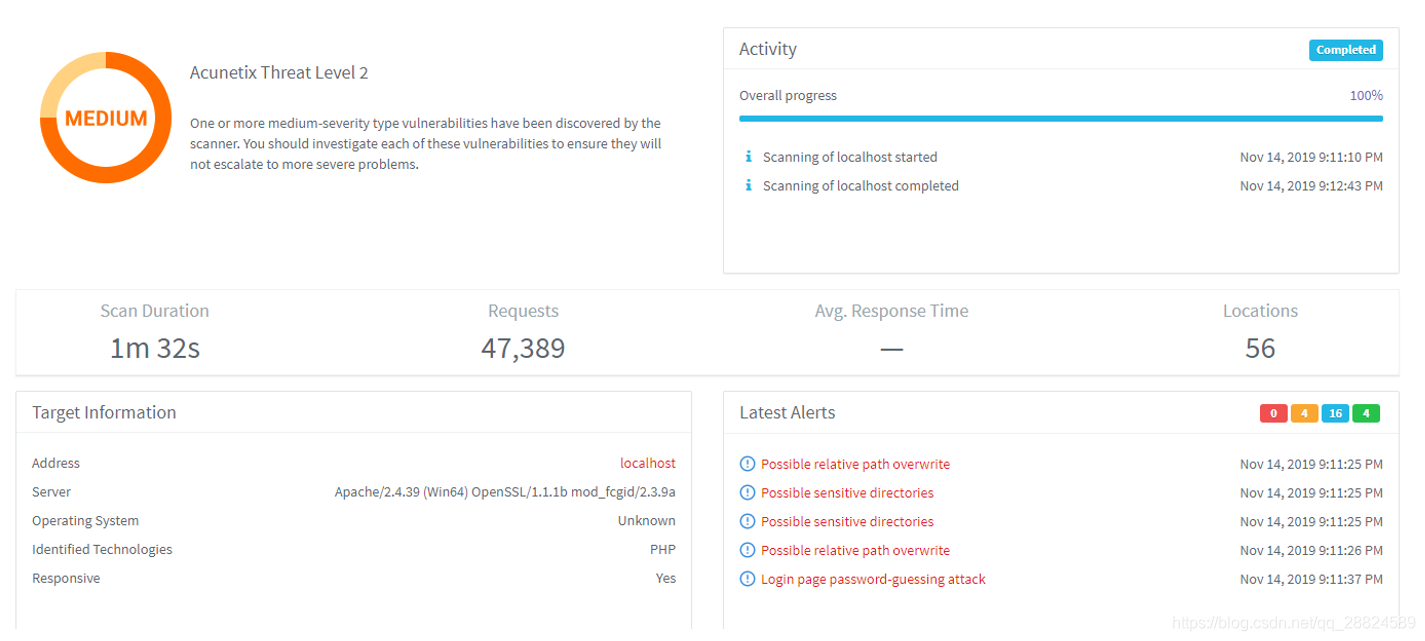Click the Operating System value Unknown
Viewport: 1425px width, 641px height.
pos(646,521)
